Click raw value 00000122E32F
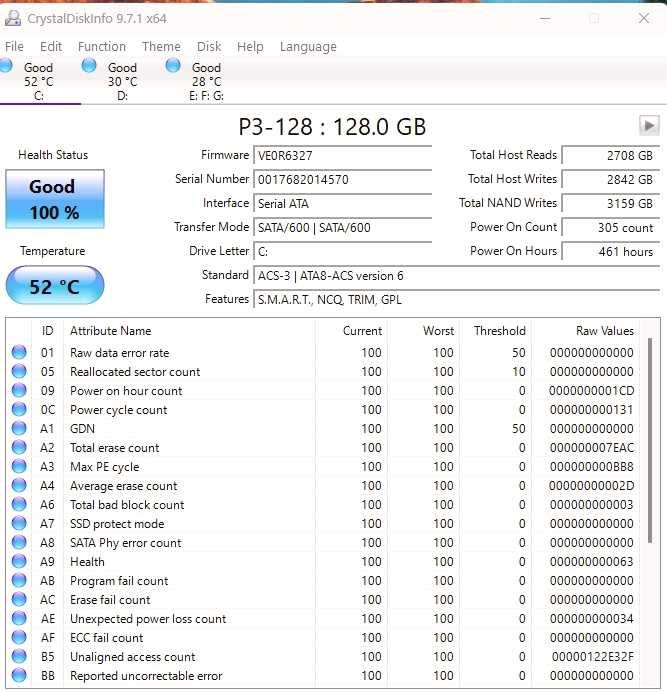The height and width of the screenshot is (692, 667). pos(593,657)
